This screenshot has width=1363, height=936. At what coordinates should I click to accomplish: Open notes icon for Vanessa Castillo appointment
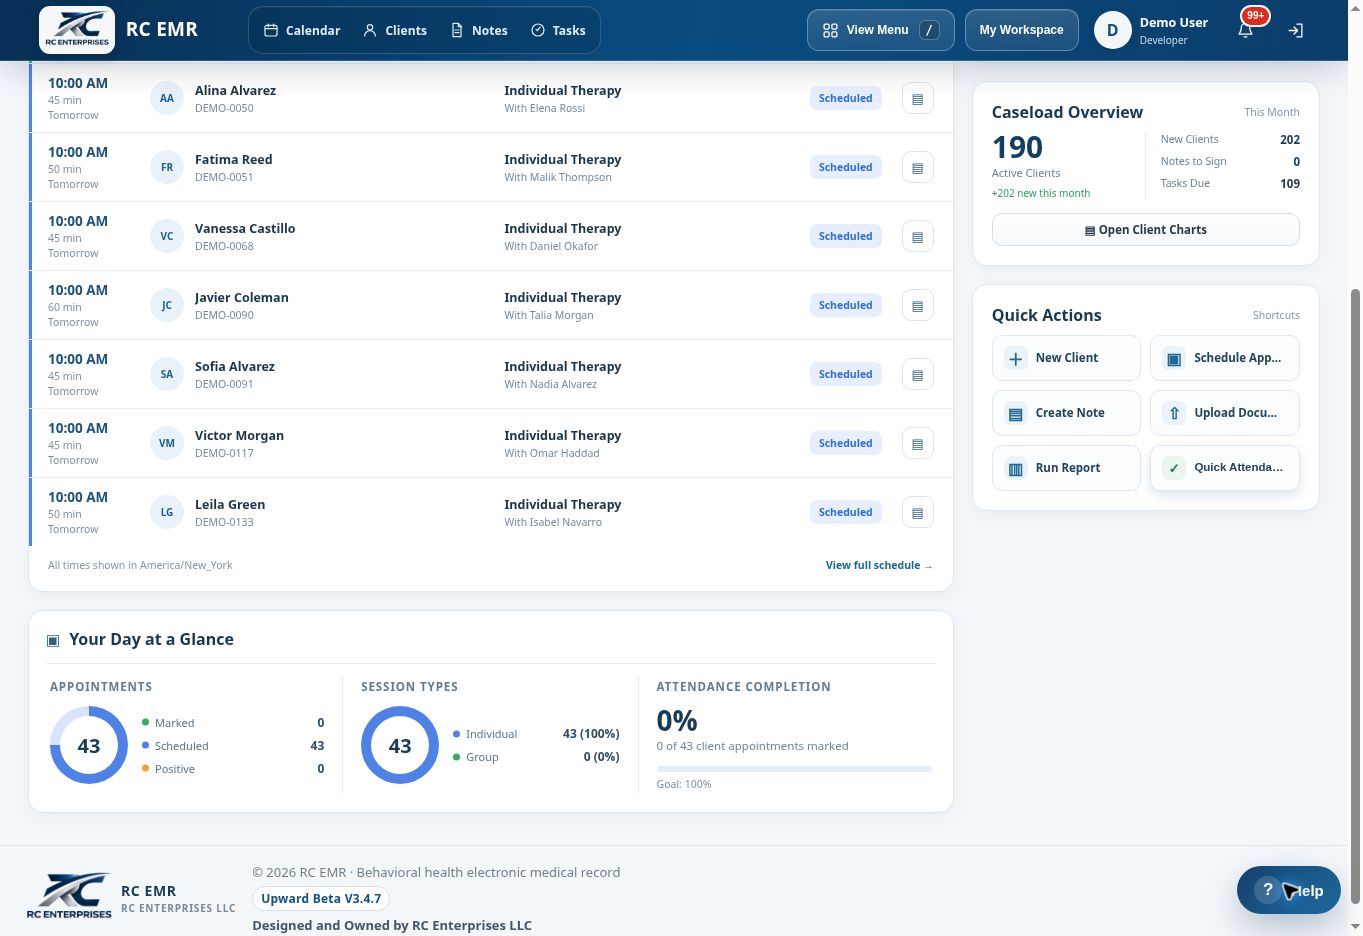coord(917,236)
